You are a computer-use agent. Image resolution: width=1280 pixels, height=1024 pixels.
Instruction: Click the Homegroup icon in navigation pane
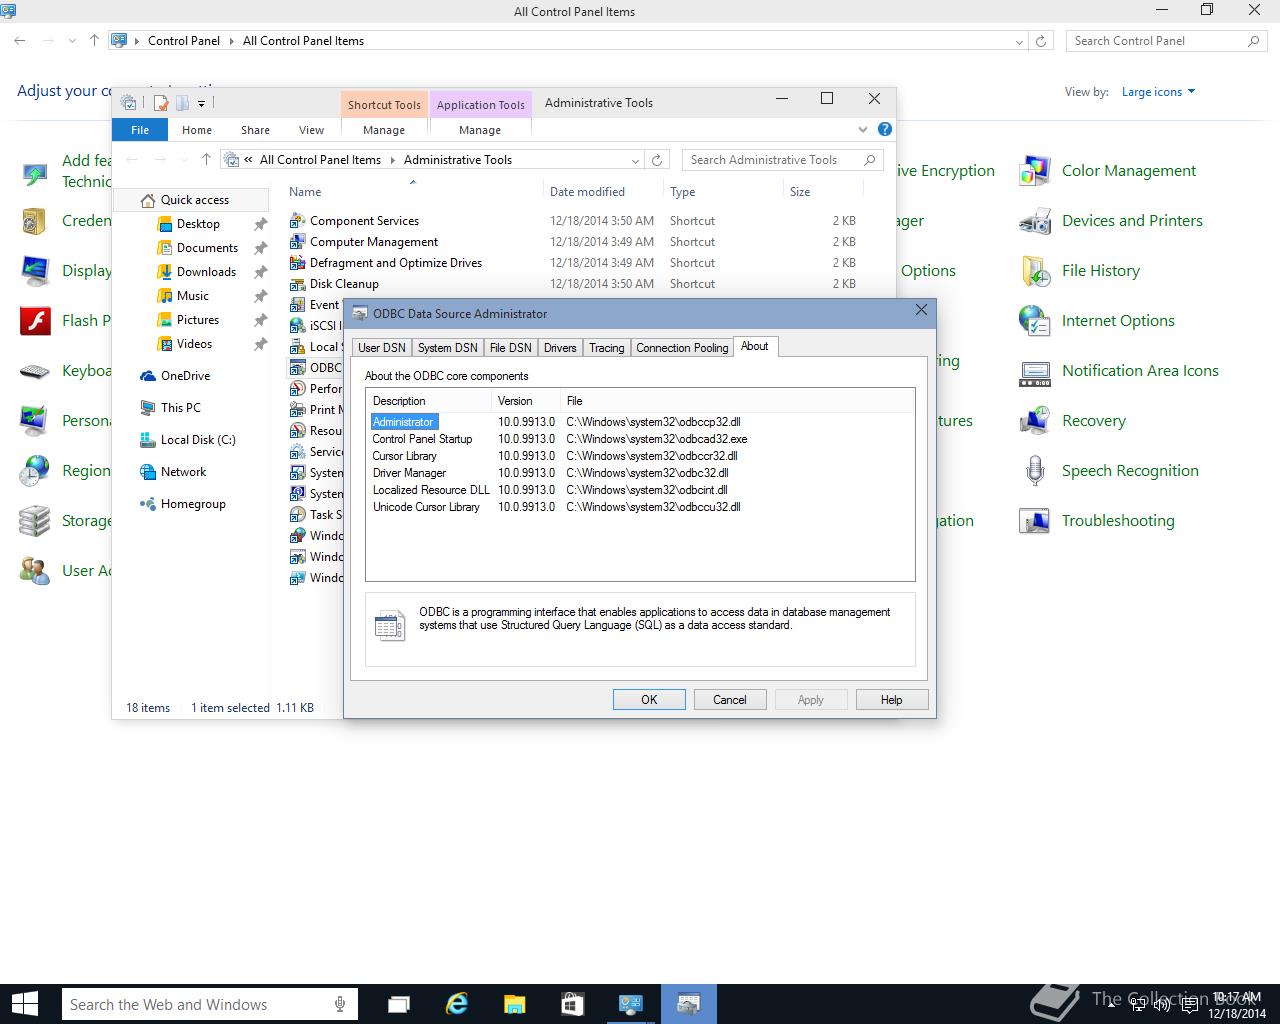[148, 504]
